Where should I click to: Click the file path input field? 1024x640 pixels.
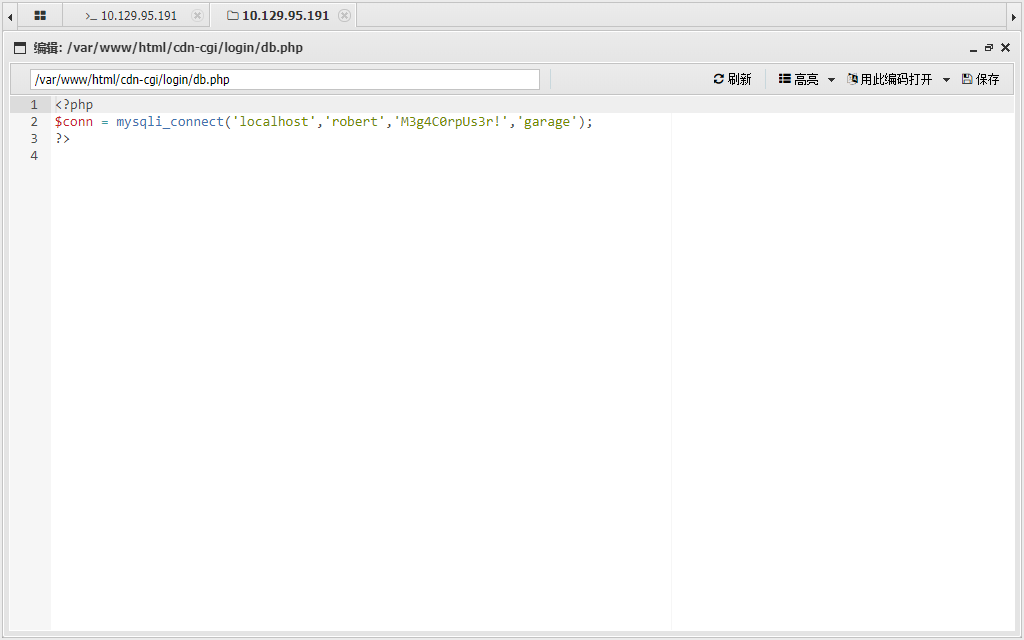point(285,80)
